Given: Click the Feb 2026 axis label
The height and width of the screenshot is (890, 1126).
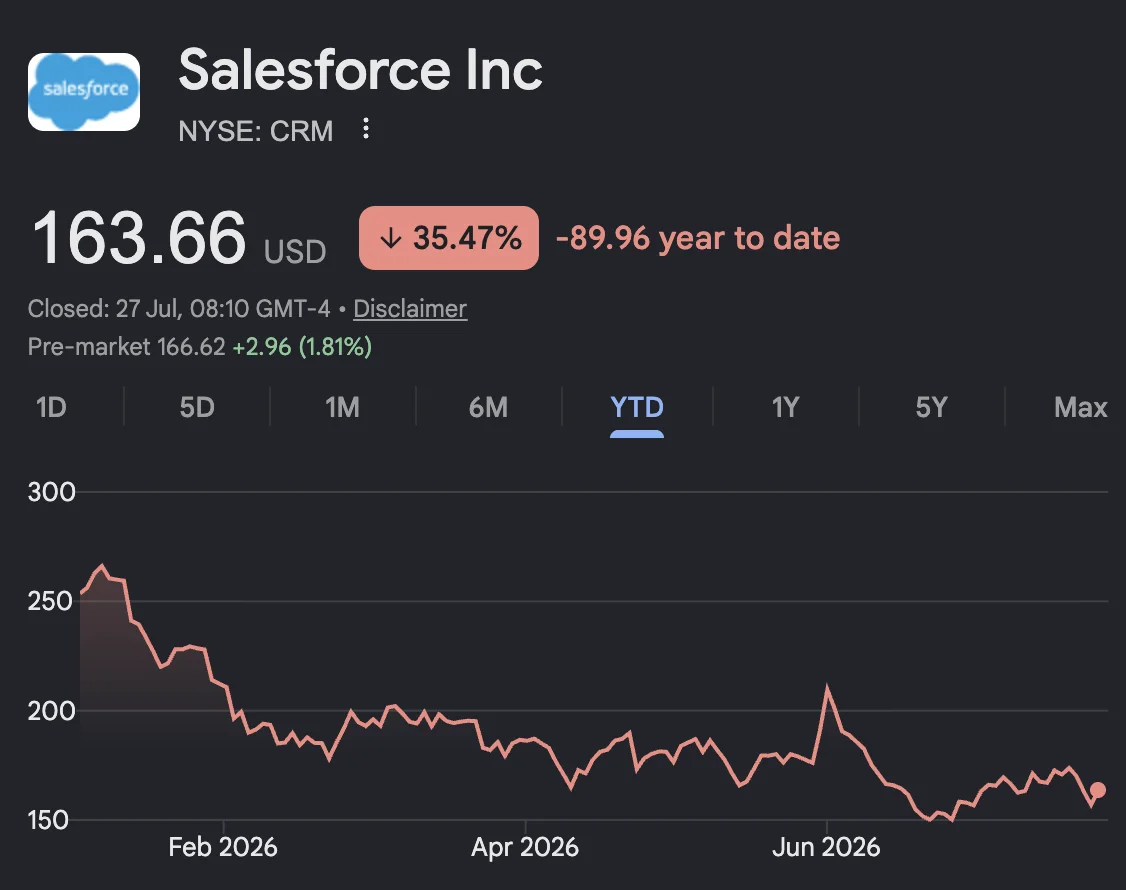Looking at the screenshot, I should coord(223,848).
